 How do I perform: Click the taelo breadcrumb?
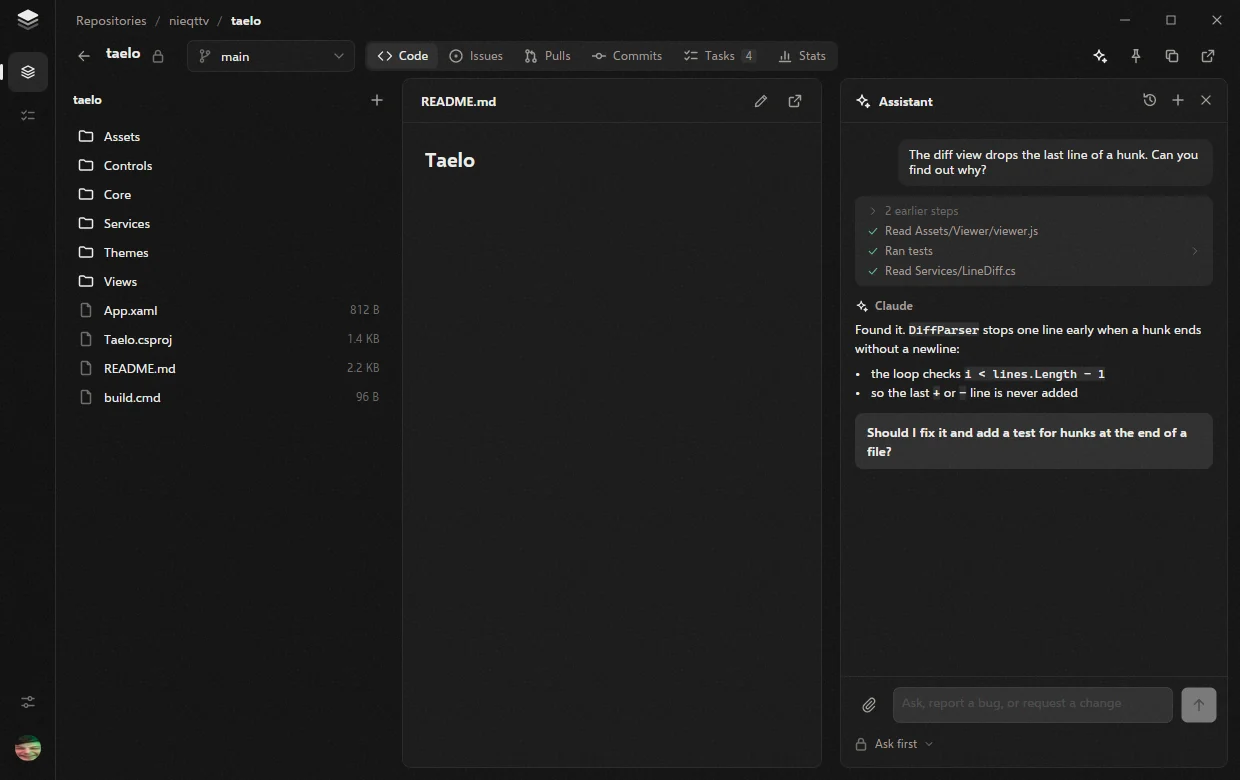[246, 20]
